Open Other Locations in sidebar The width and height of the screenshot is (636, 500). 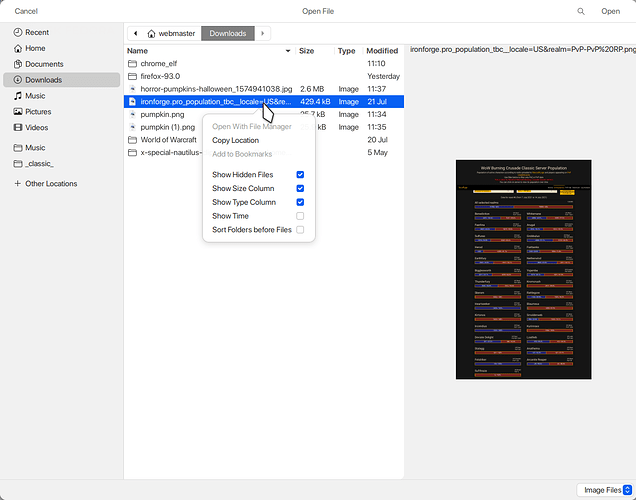click(x=51, y=183)
